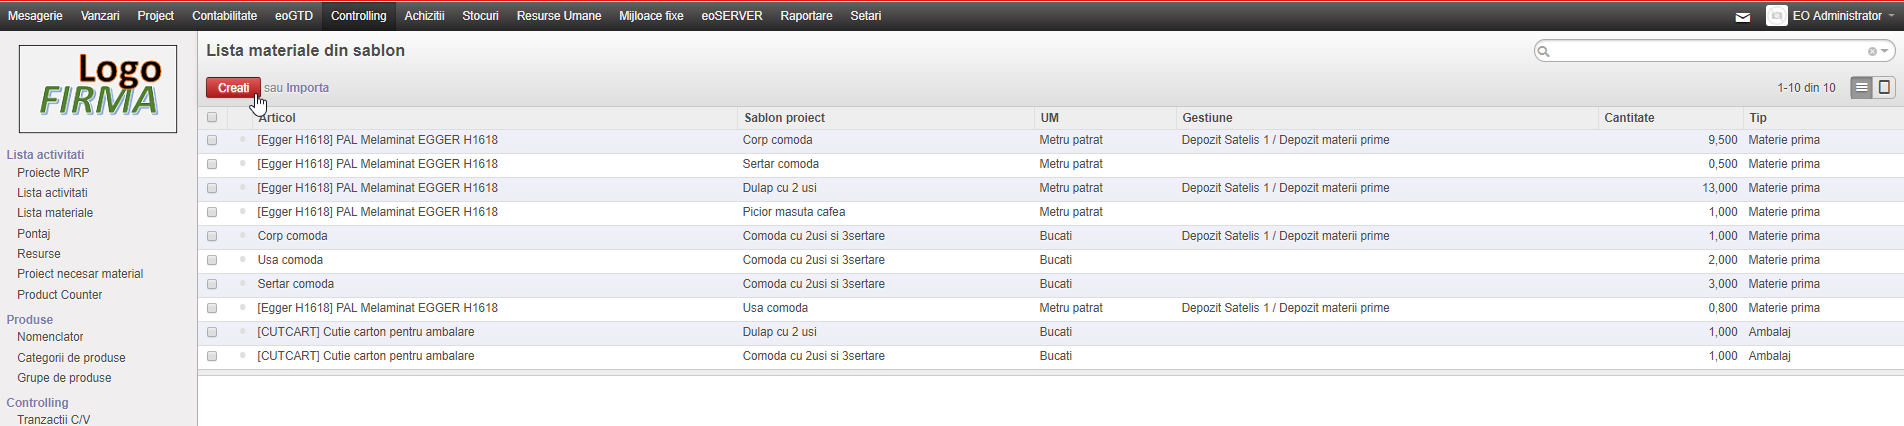Expand the search options dropdown arrow
Viewport: 1904px width, 426px height.
(1885, 51)
